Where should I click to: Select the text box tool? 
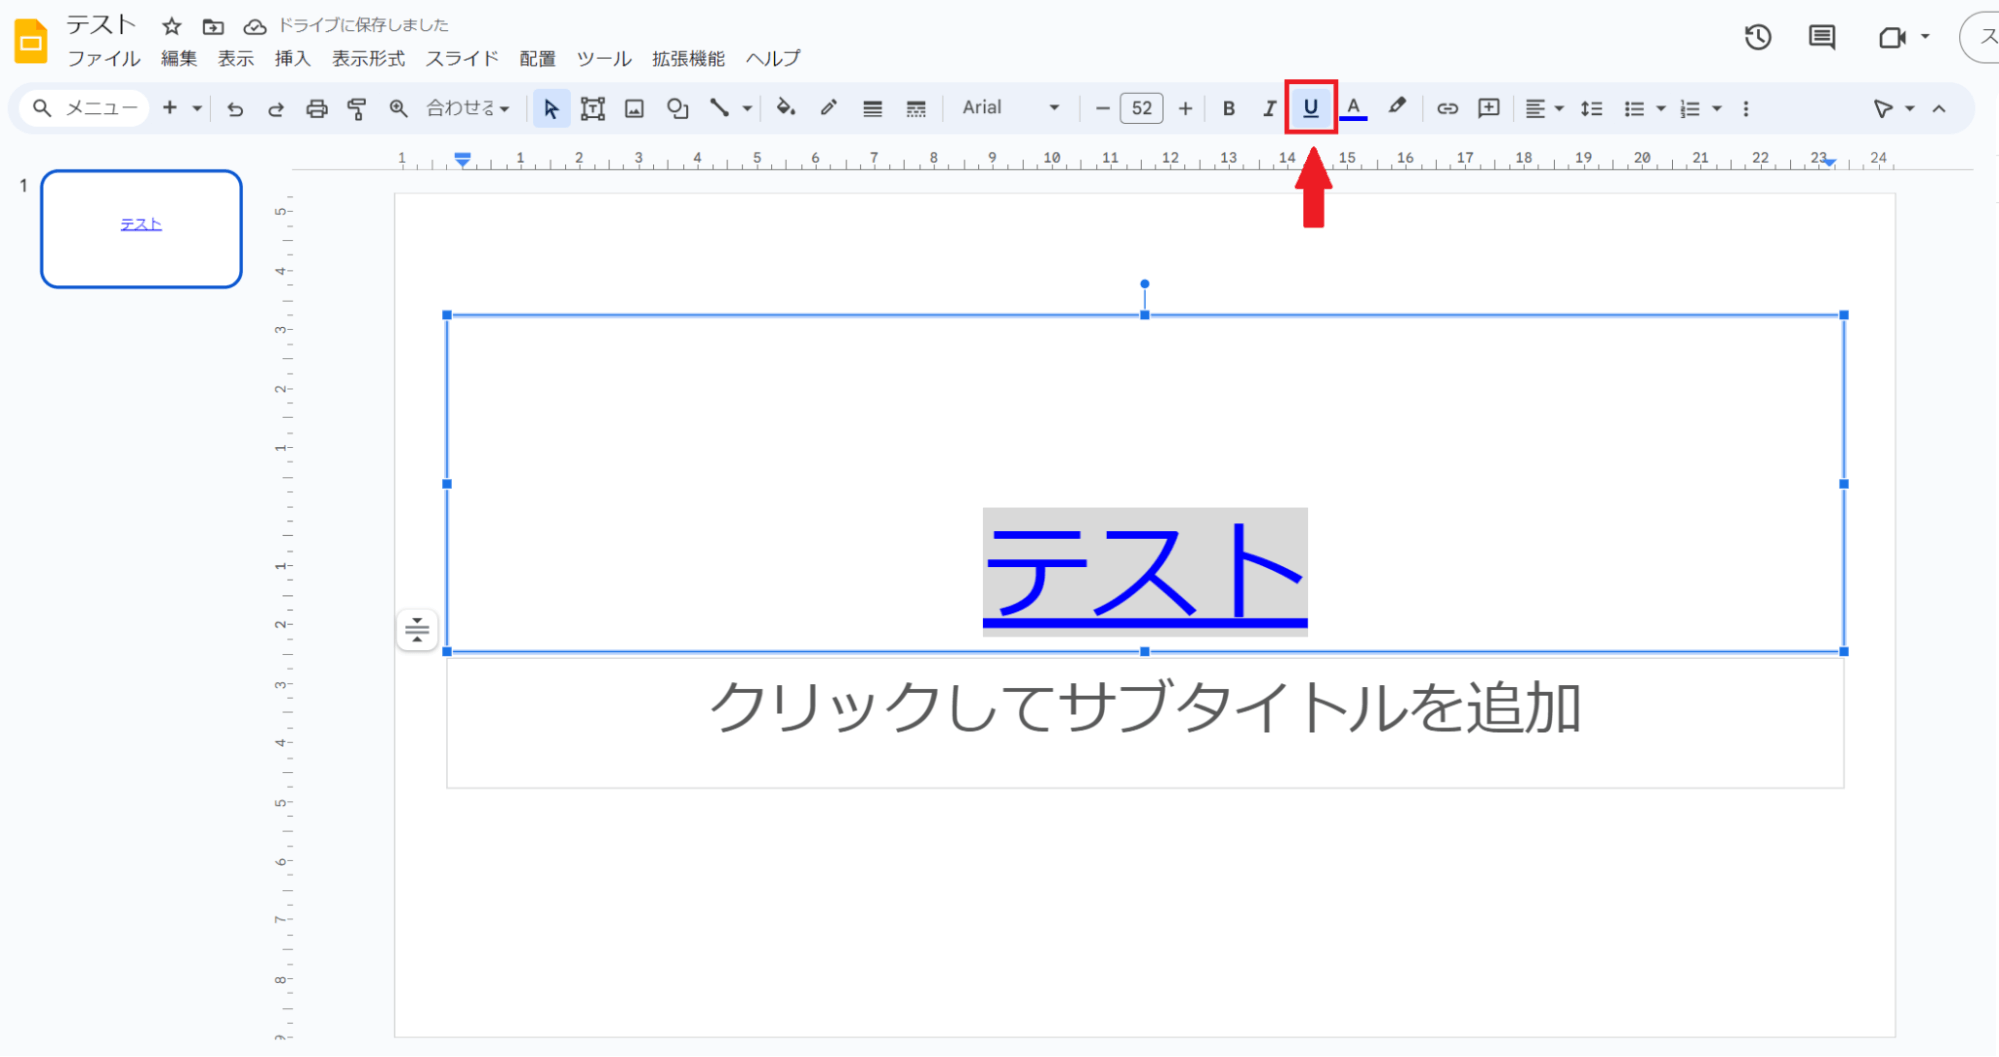pyautogui.click(x=593, y=109)
